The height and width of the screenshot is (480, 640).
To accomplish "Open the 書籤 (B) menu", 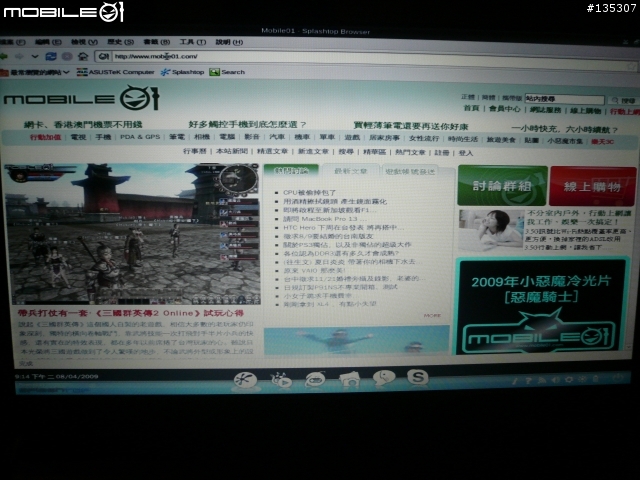I will click(x=156, y=42).
